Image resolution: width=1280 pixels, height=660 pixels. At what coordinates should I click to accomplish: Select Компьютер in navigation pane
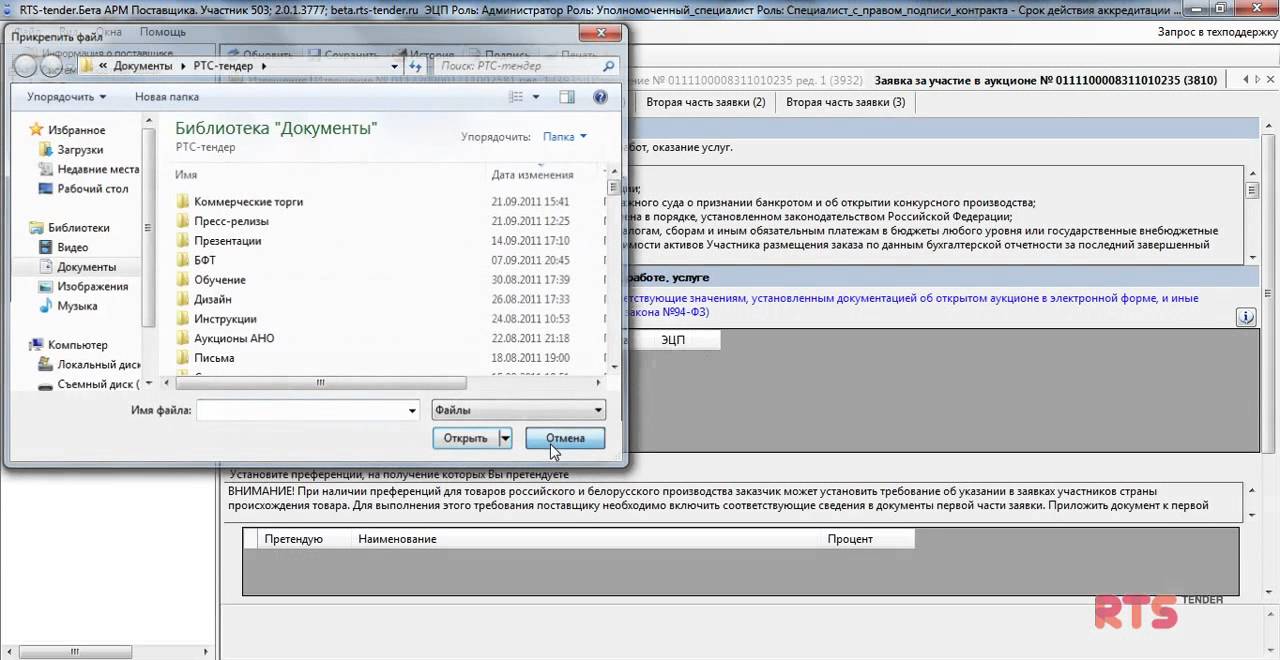click(77, 345)
